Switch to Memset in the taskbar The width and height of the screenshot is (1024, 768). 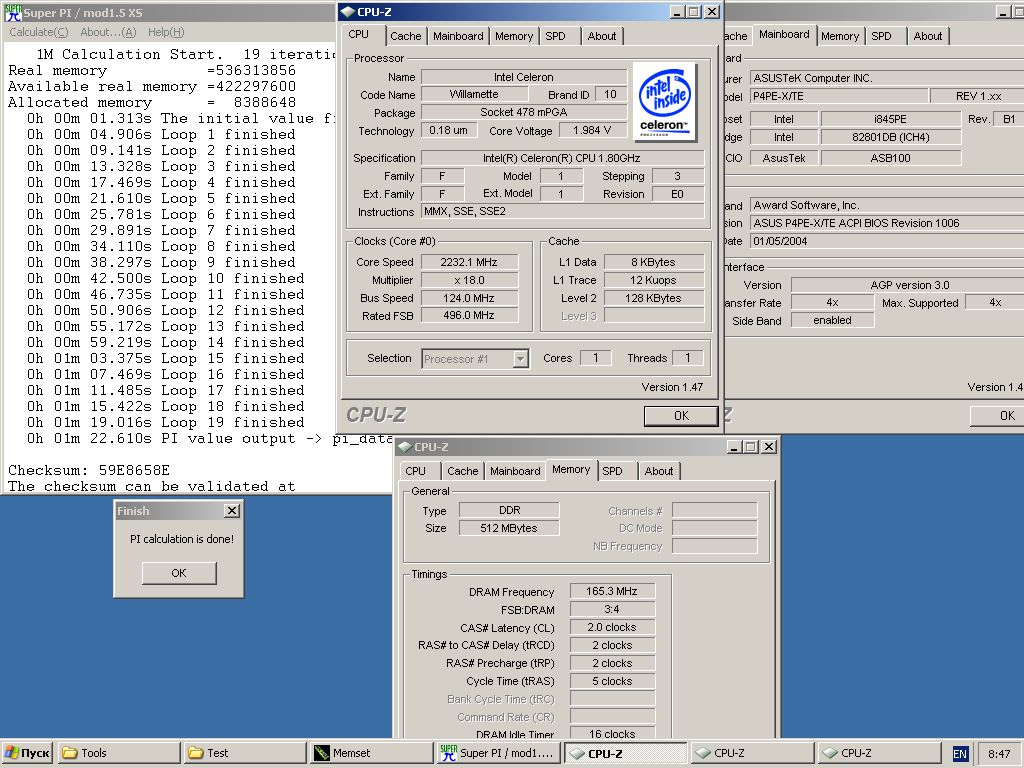pyautogui.click(x=370, y=753)
